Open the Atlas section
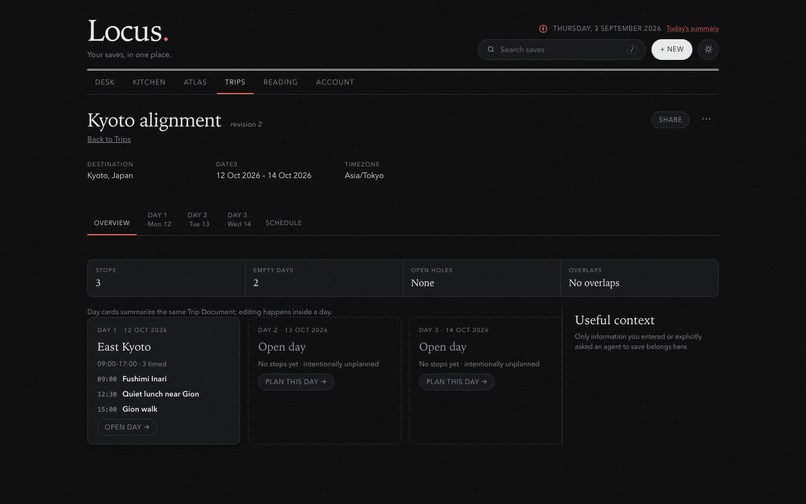806x504 pixels. pos(195,82)
